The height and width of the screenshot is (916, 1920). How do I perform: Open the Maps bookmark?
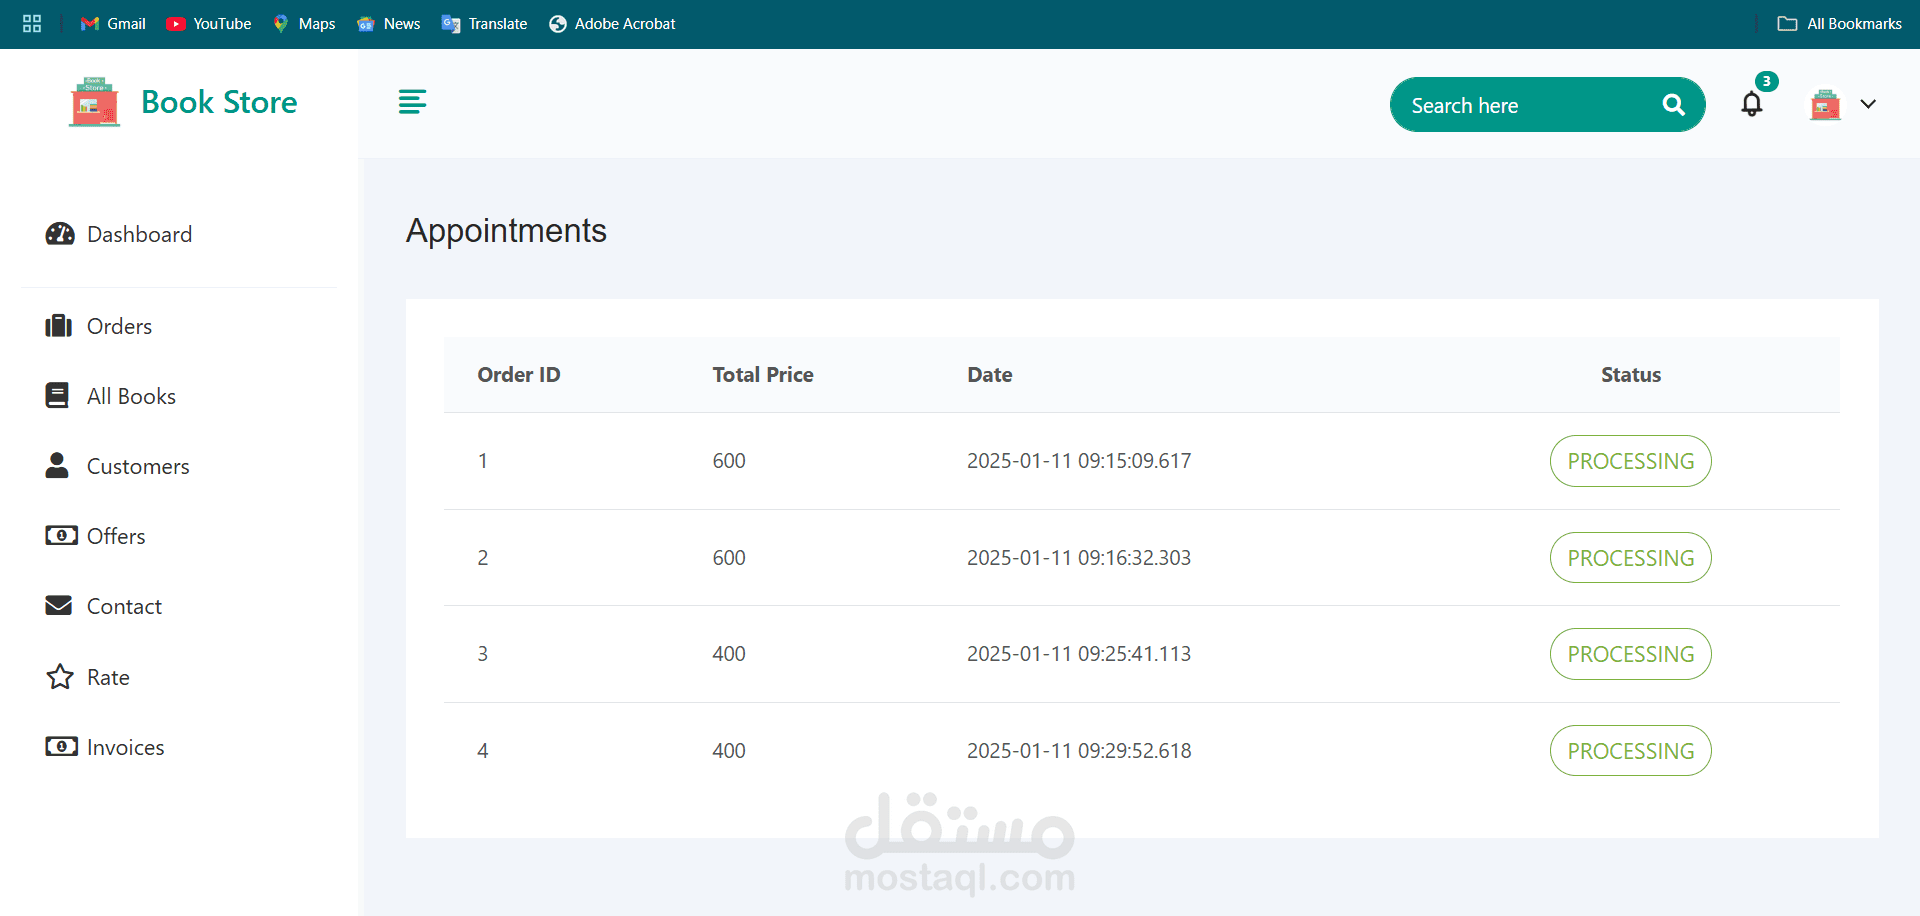[303, 24]
